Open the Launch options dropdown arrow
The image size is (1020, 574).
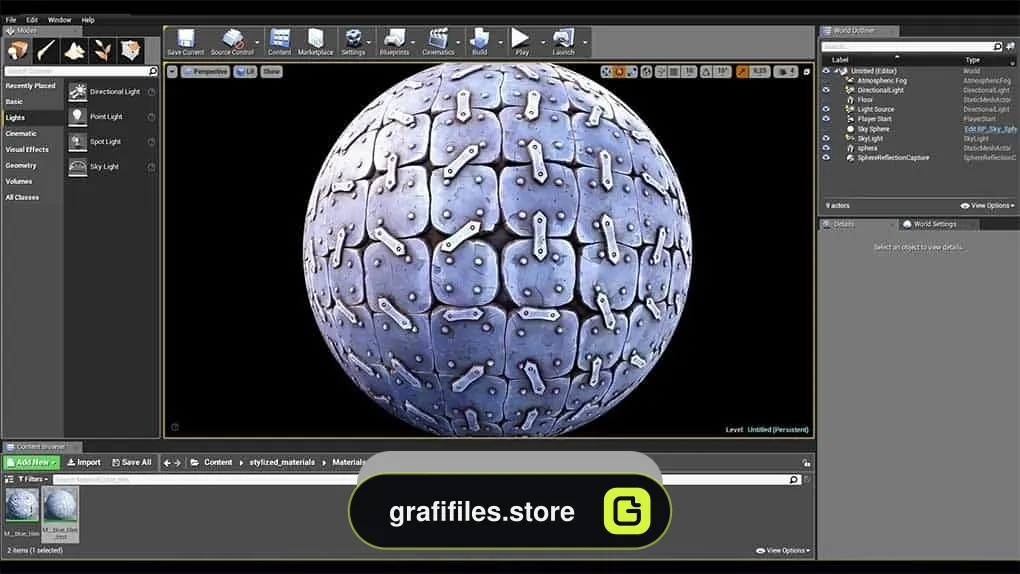[x=585, y=43]
